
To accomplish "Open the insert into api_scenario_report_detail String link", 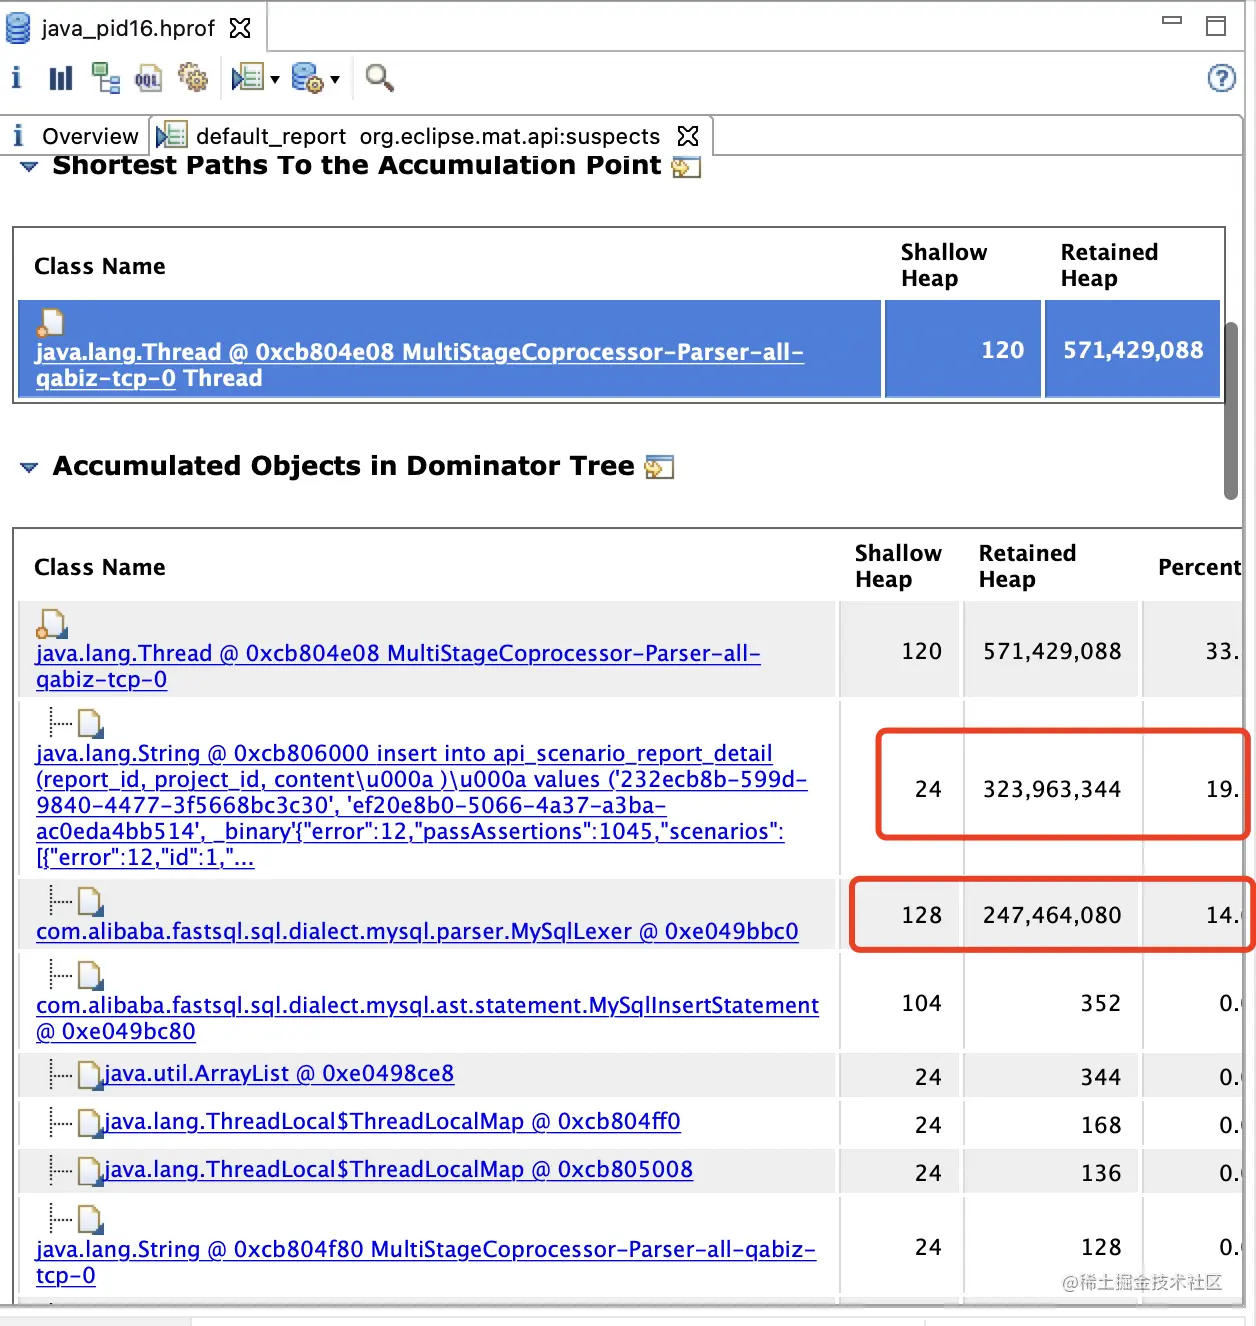I will point(421,805).
